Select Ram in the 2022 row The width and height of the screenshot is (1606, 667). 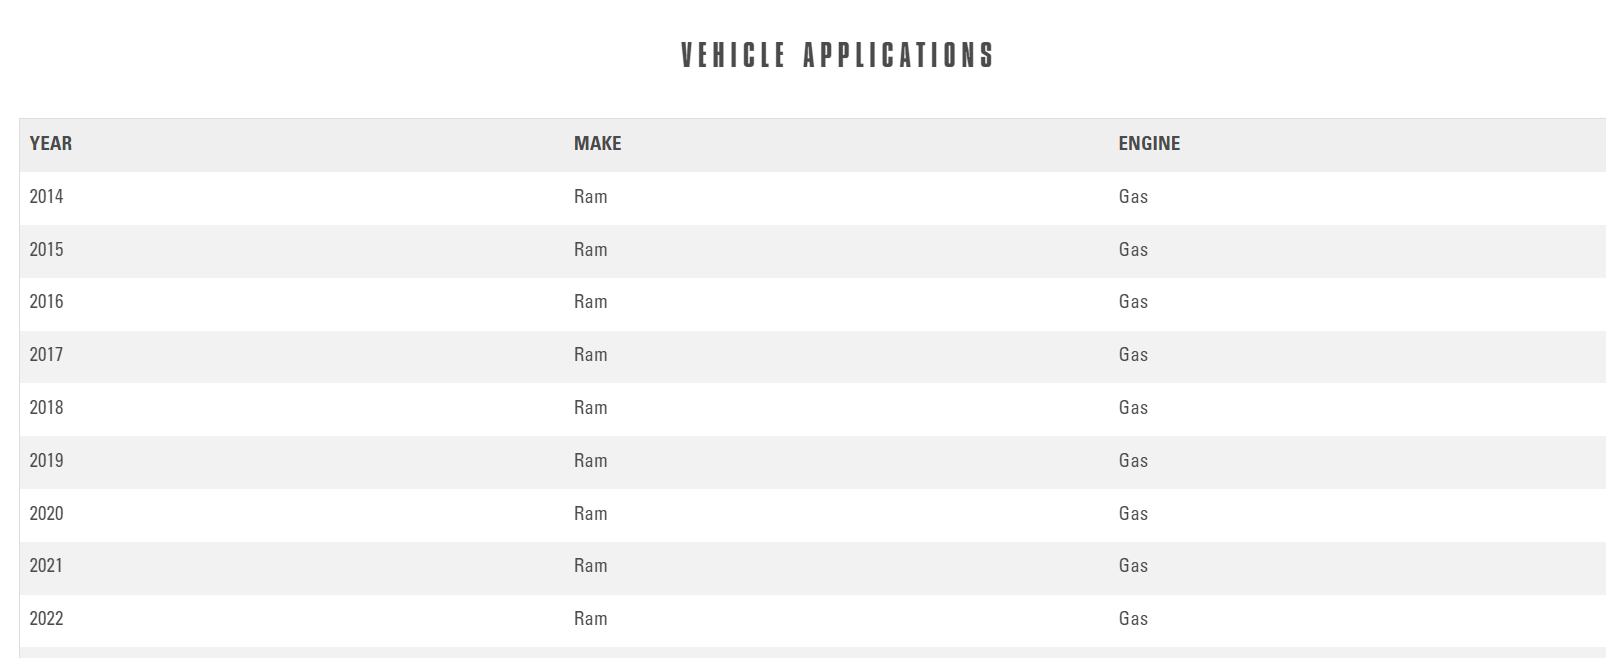click(x=590, y=619)
